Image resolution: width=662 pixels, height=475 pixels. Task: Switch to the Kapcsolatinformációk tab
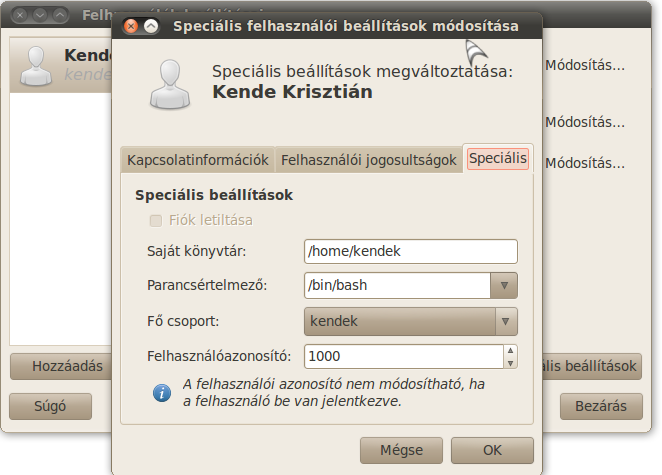tap(198, 160)
